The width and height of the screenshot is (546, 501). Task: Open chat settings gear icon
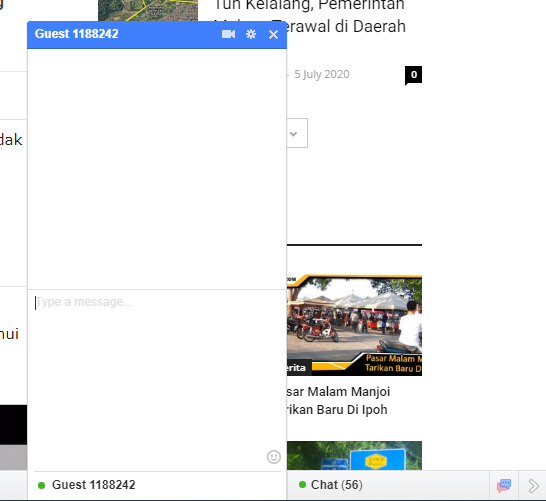pyautogui.click(x=251, y=34)
